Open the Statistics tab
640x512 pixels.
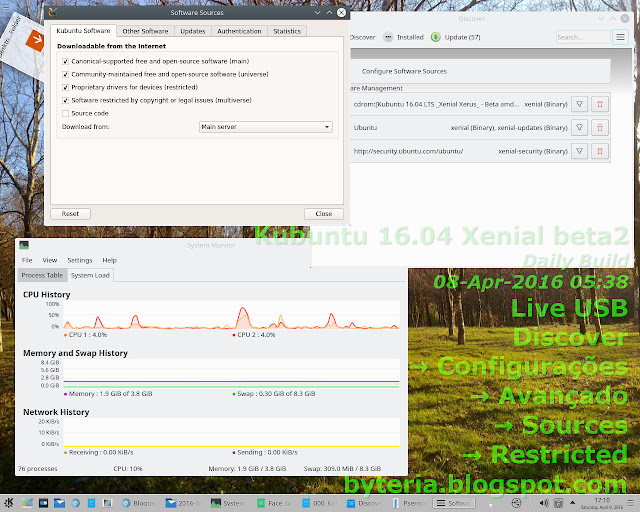[x=287, y=31]
